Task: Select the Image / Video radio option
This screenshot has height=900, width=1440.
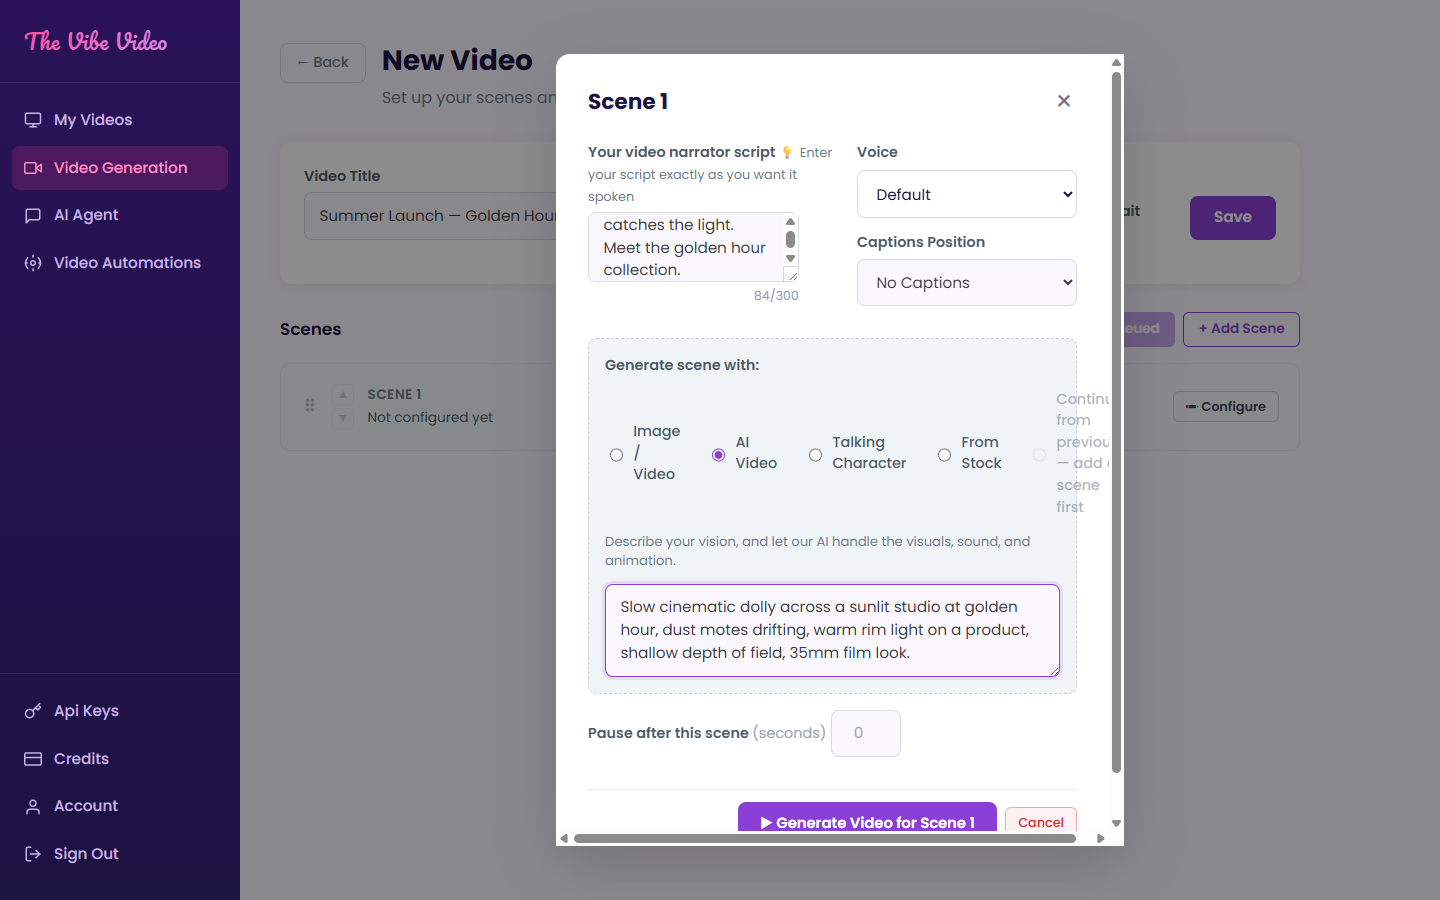Action: coord(616,455)
